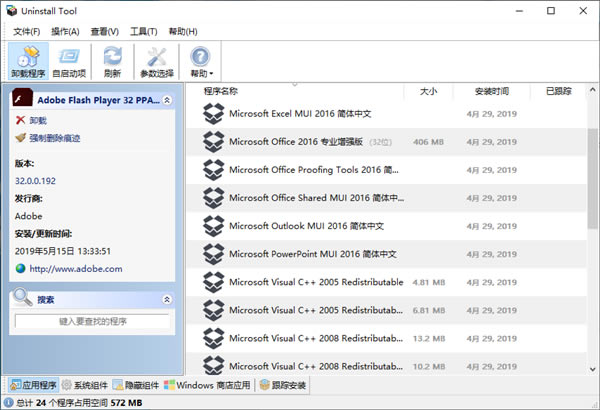The width and height of the screenshot is (600, 410).
Task: Open the 工具(T) menu
Action: point(144,32)
